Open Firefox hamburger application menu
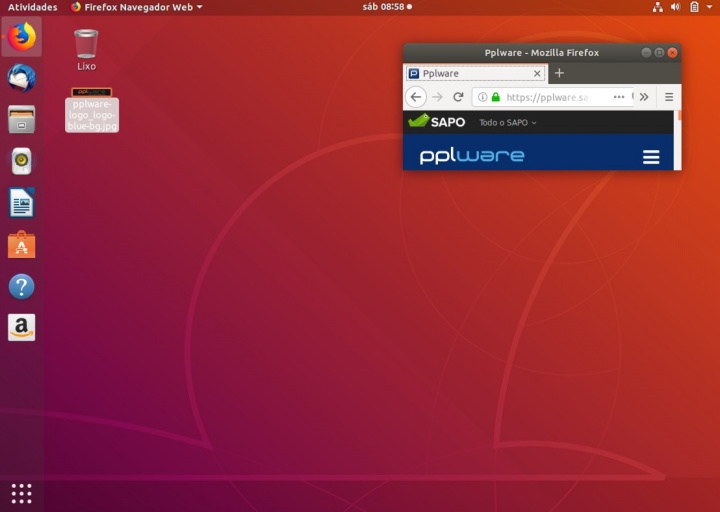Viewport: 720px width, 512px height. coord(669,97)
